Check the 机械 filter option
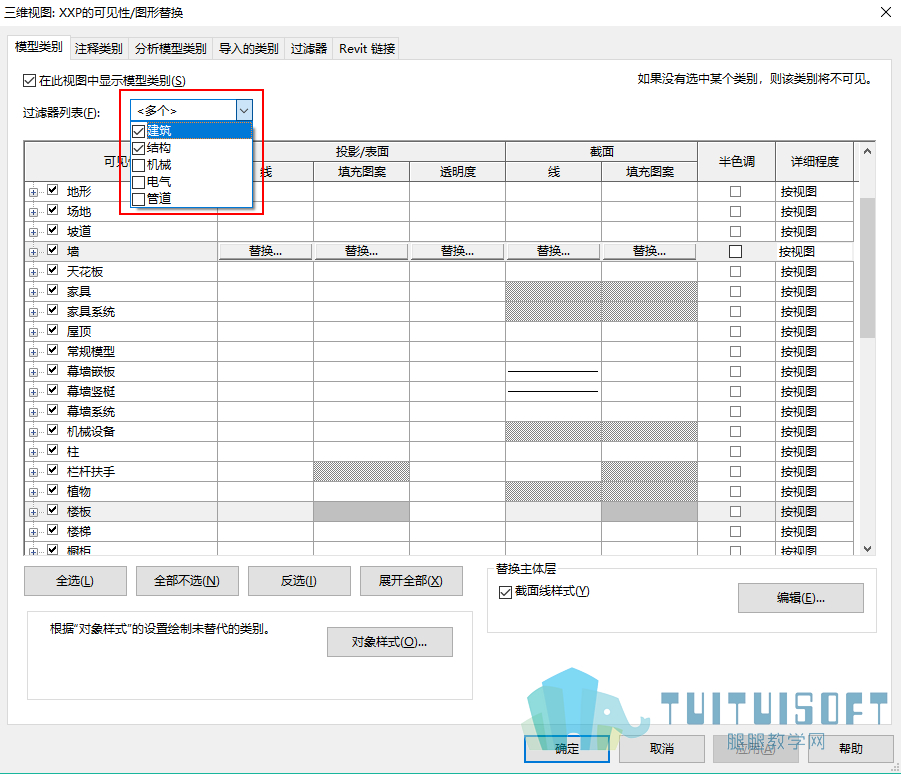The height and width of the screenshot is (774, 901). tap(138, 165)
